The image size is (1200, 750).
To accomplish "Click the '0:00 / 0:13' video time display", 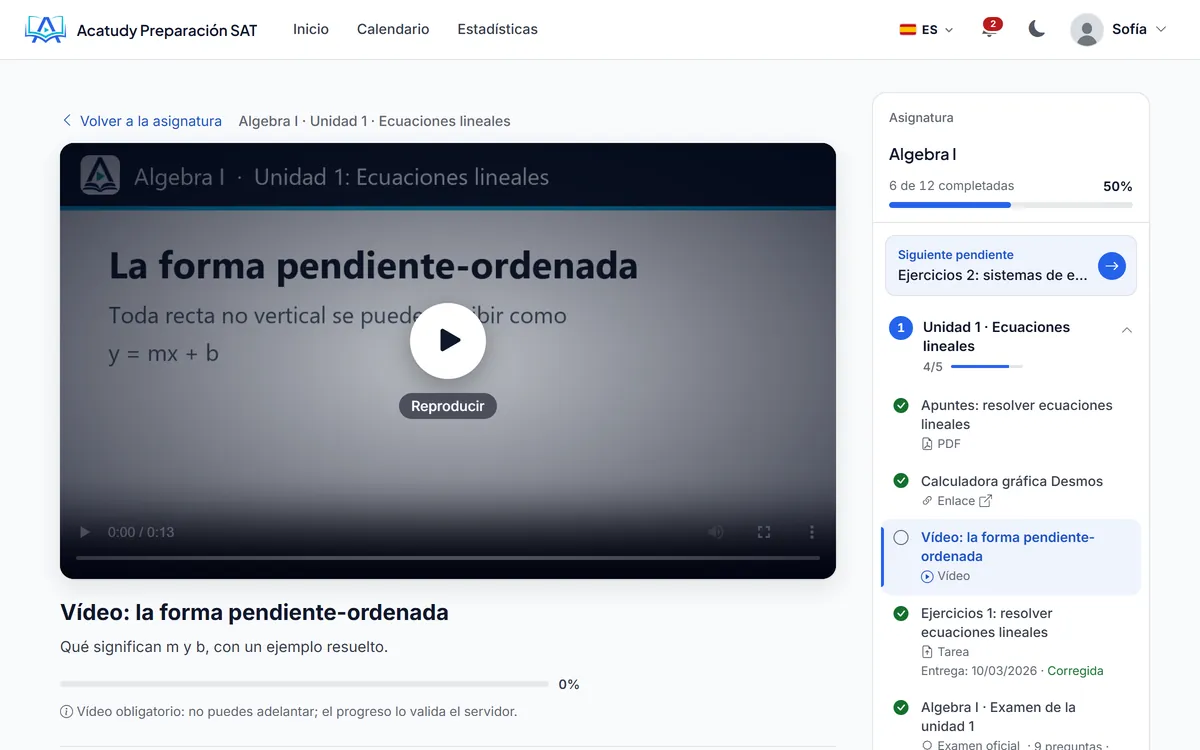I will (x=141, y=532).
